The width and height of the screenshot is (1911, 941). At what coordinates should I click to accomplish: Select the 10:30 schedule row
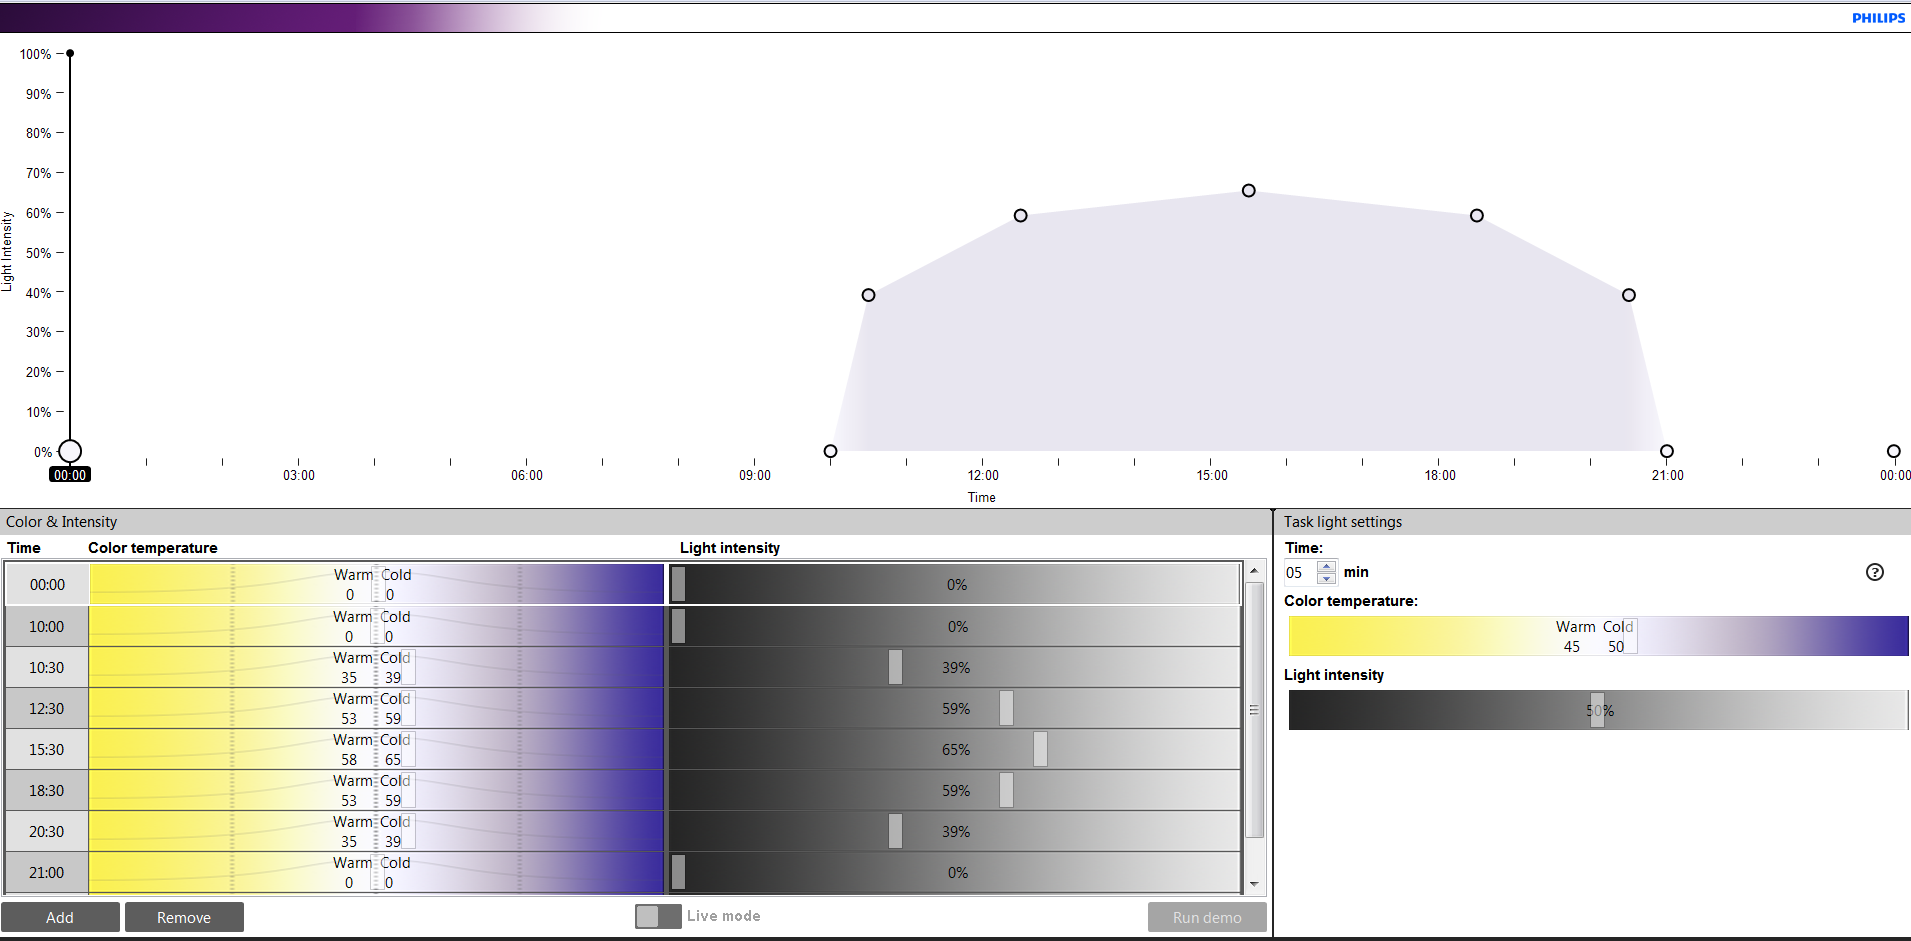coord(47,668)
